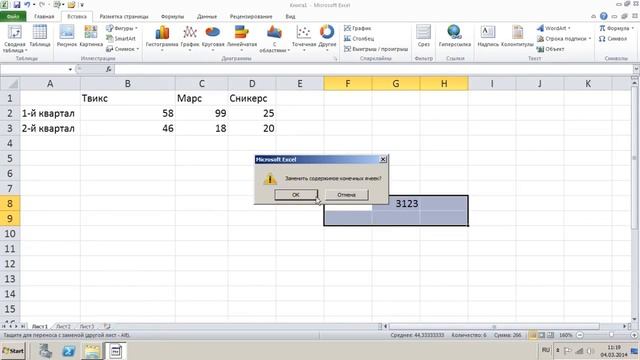
Task: Insert an Объект object
Action: coord(550,49)
